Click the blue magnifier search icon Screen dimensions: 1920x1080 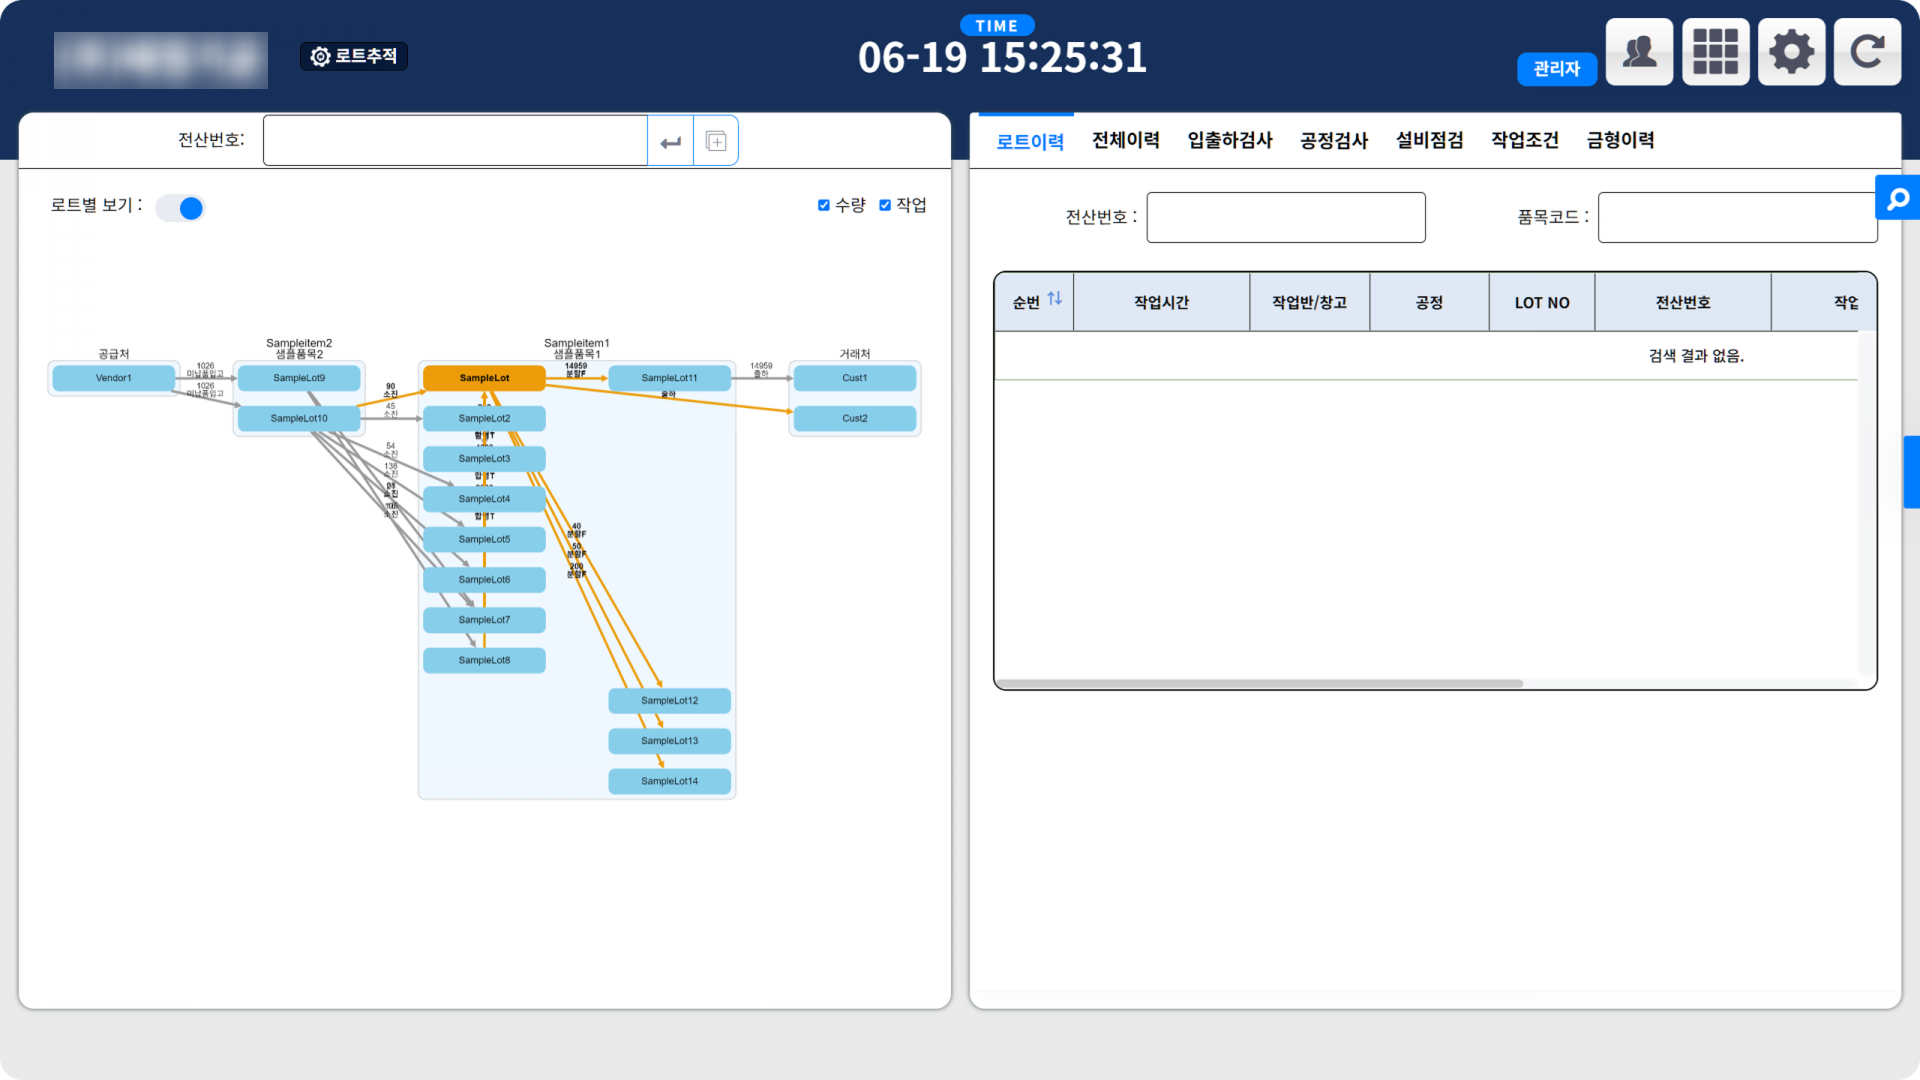(1897, 199)
